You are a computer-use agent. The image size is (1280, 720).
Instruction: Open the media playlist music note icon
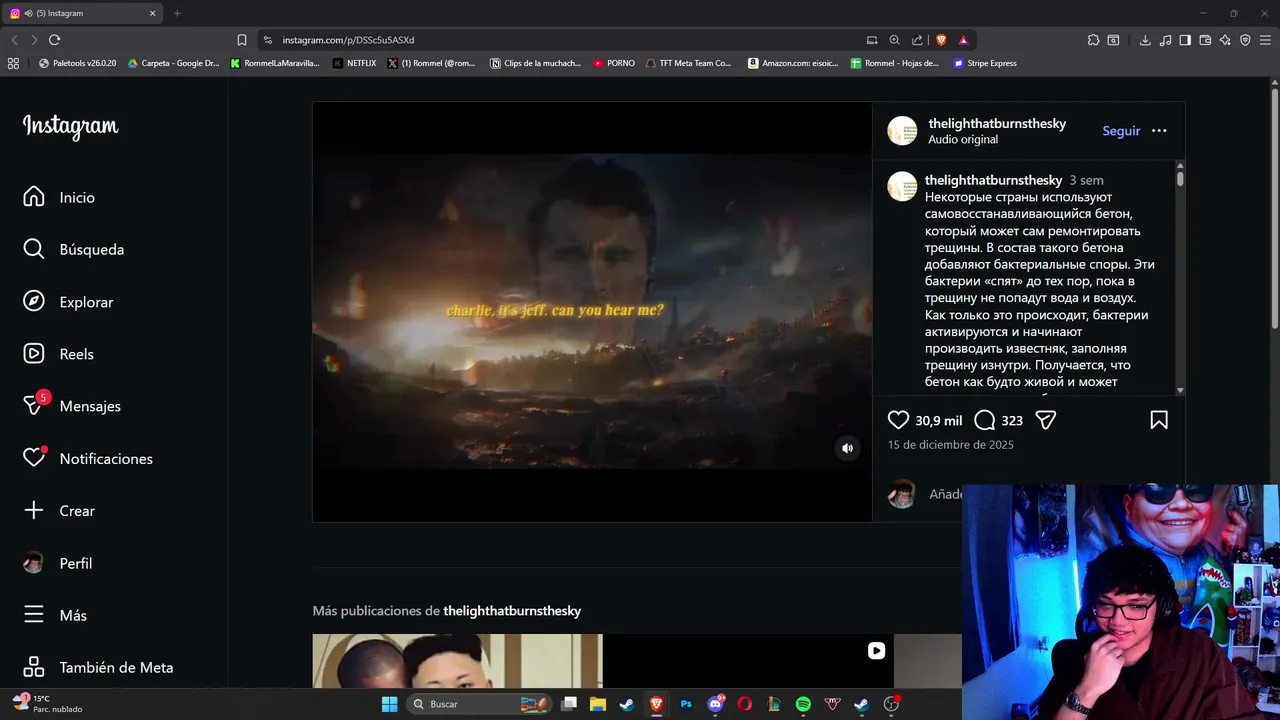tap(1165, 40)
